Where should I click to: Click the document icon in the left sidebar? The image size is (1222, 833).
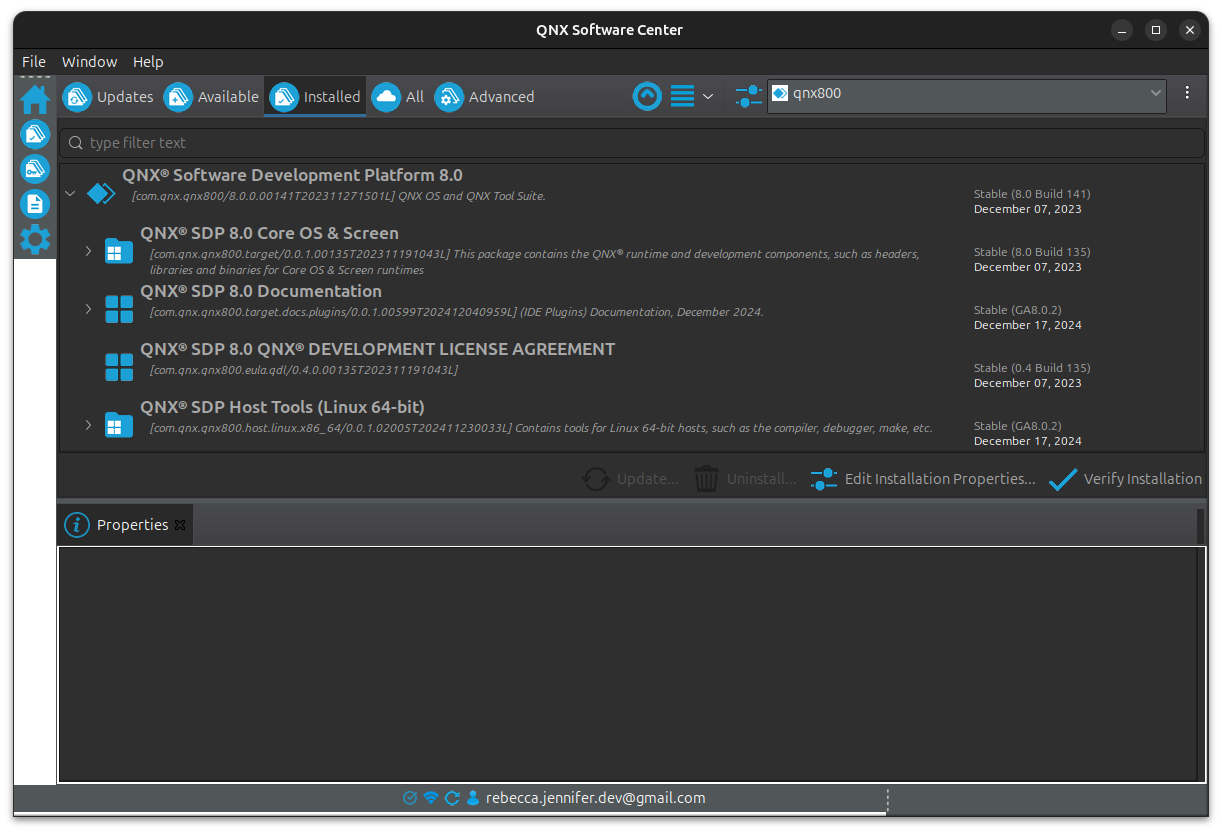35,204
